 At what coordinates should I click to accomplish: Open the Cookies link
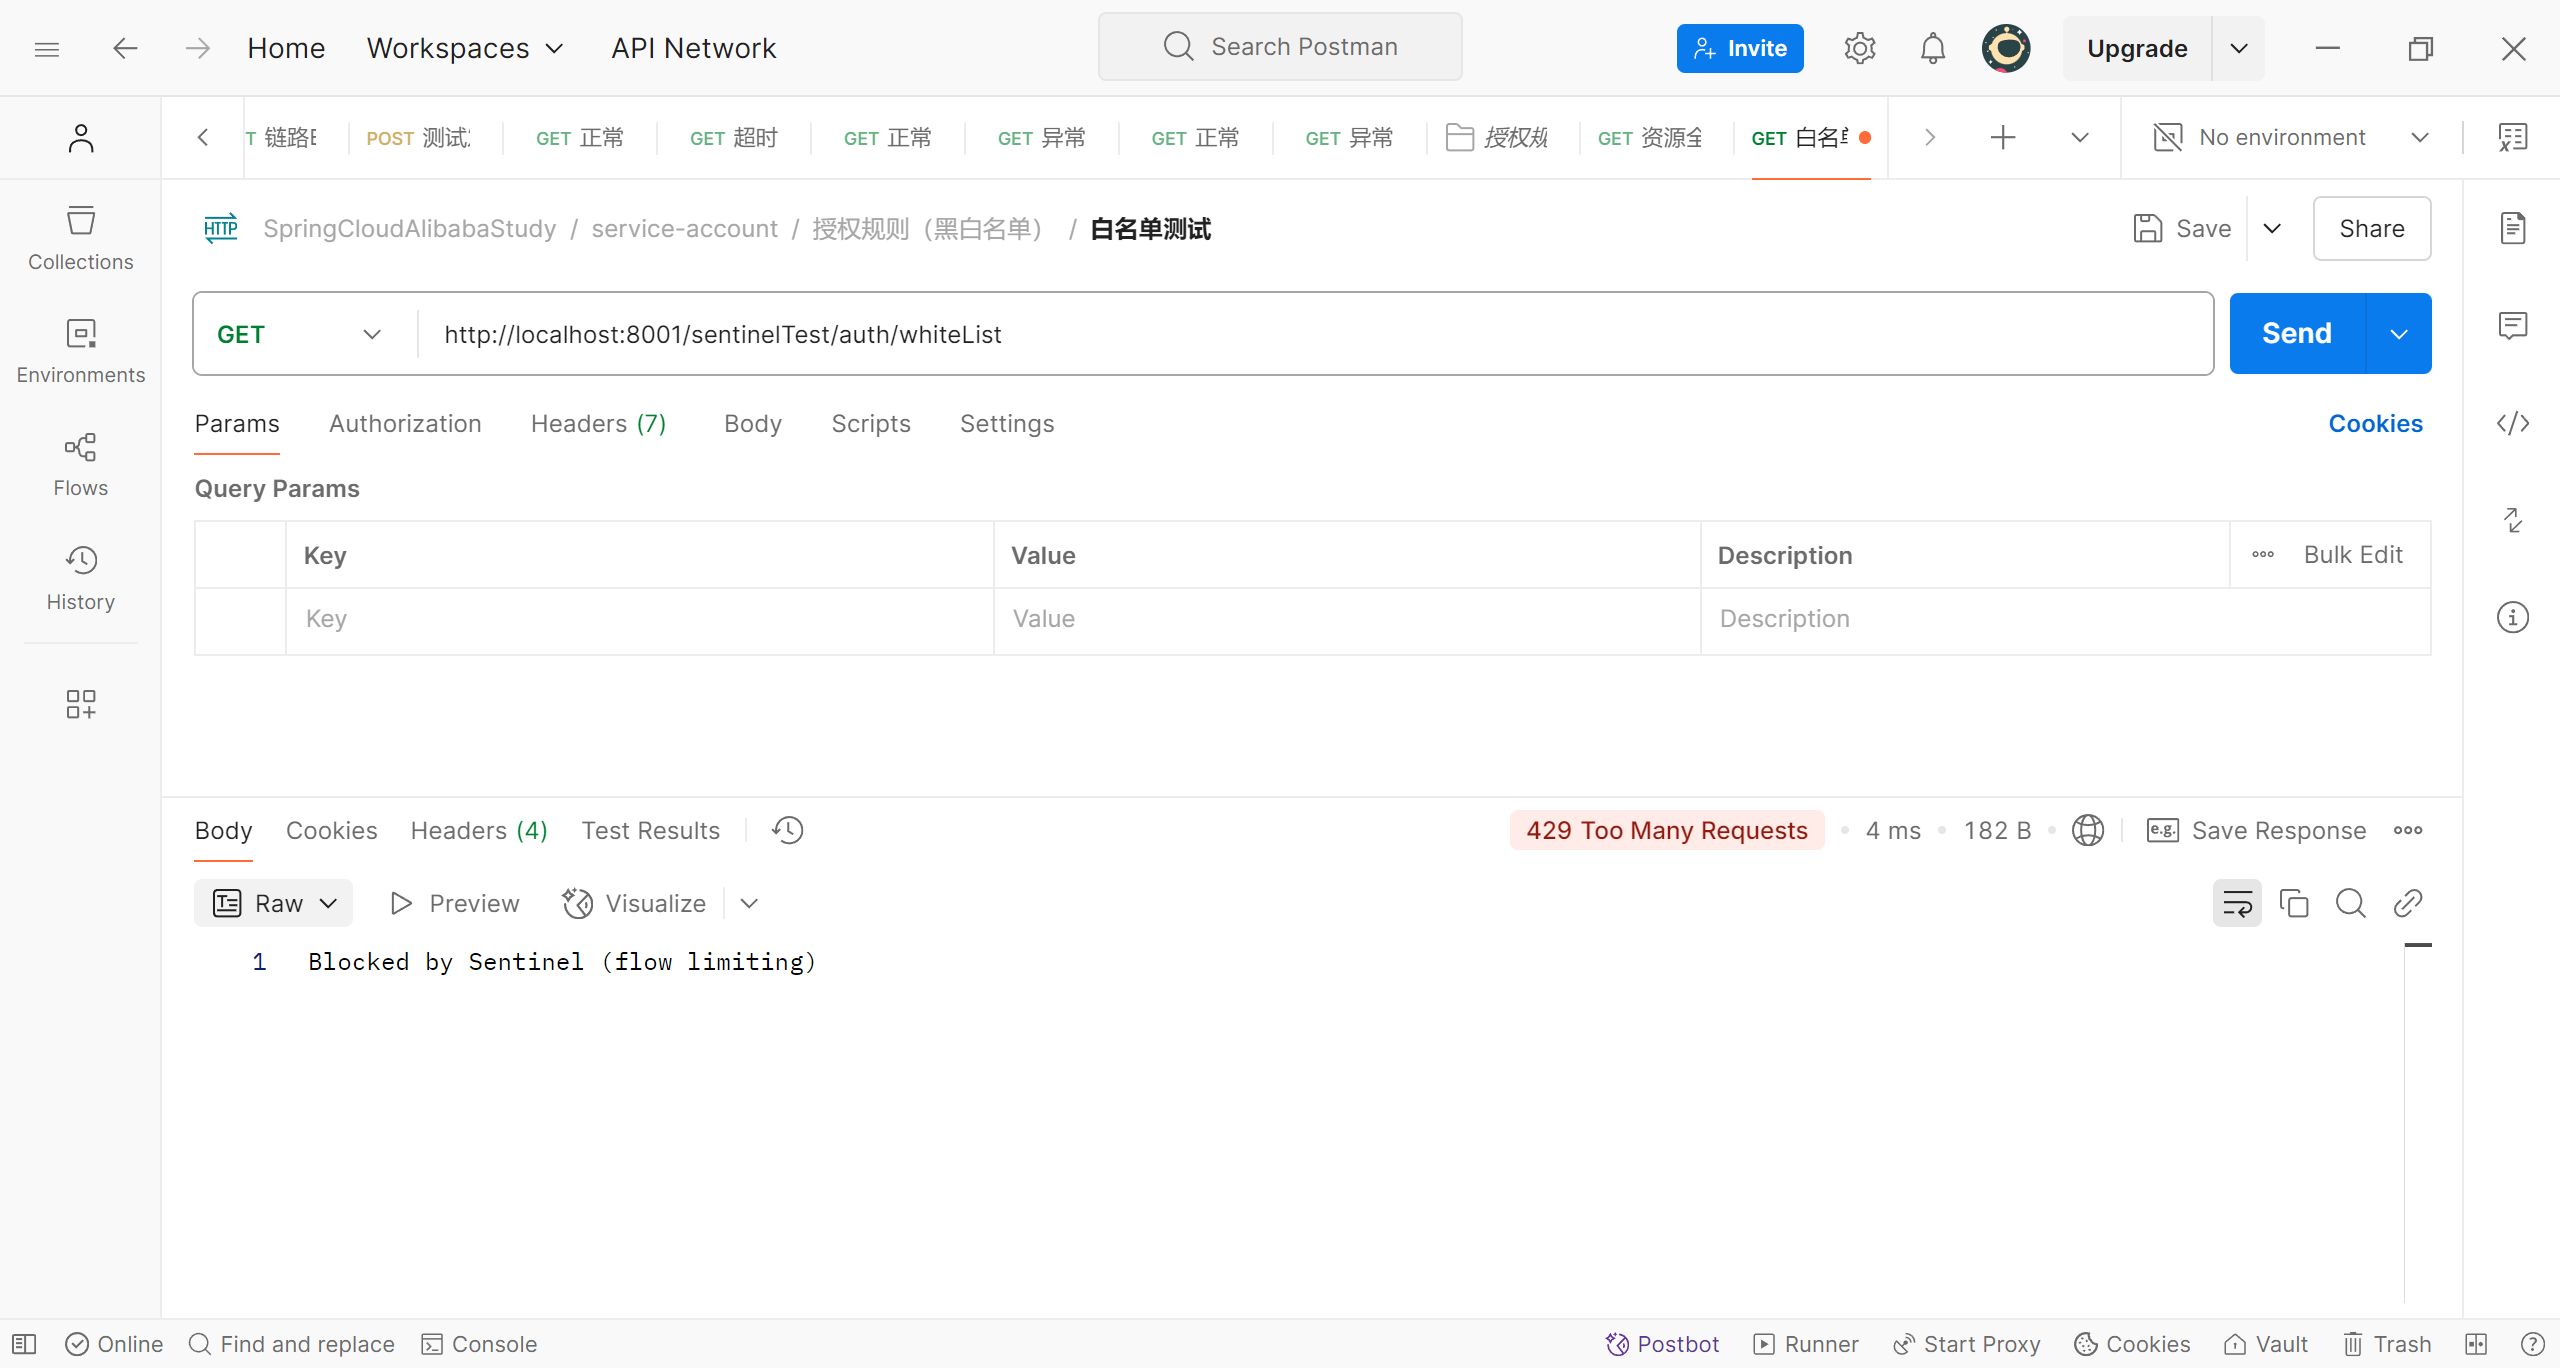2375,423
